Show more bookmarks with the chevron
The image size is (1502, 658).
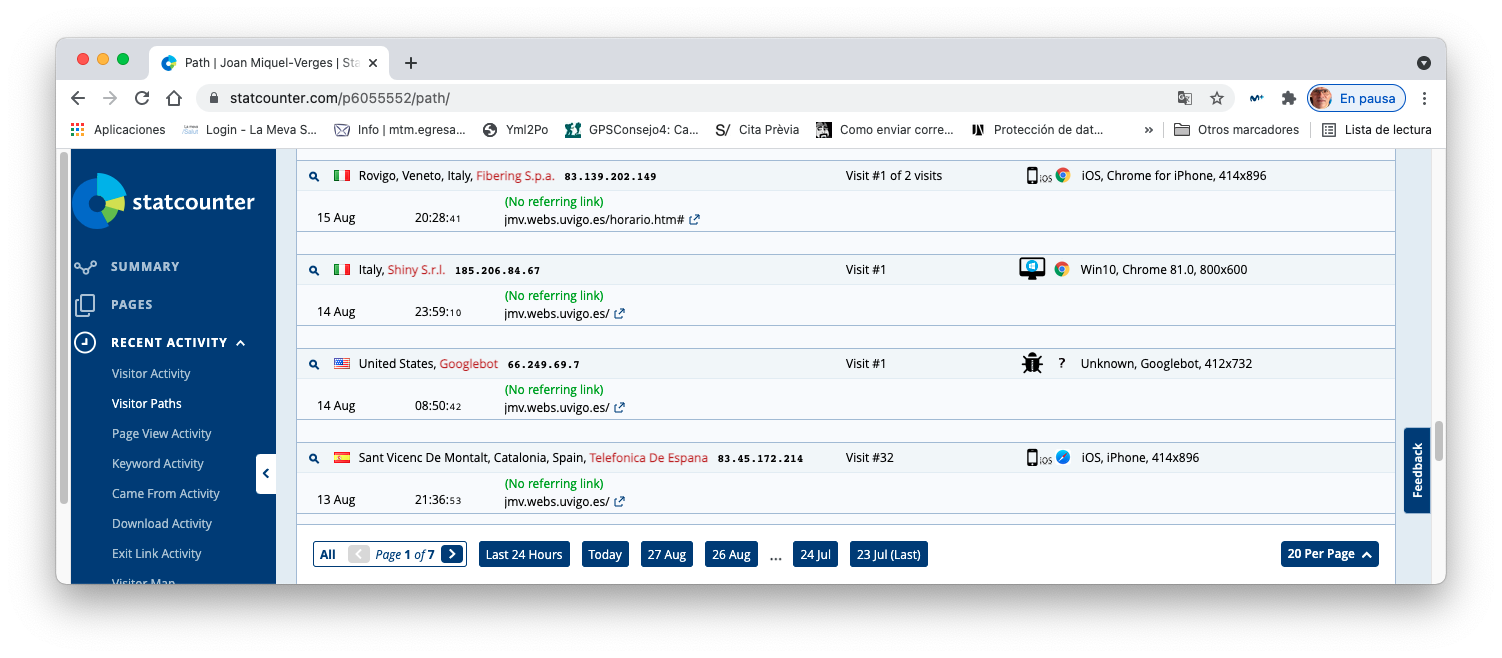[x=1149, y=130]
